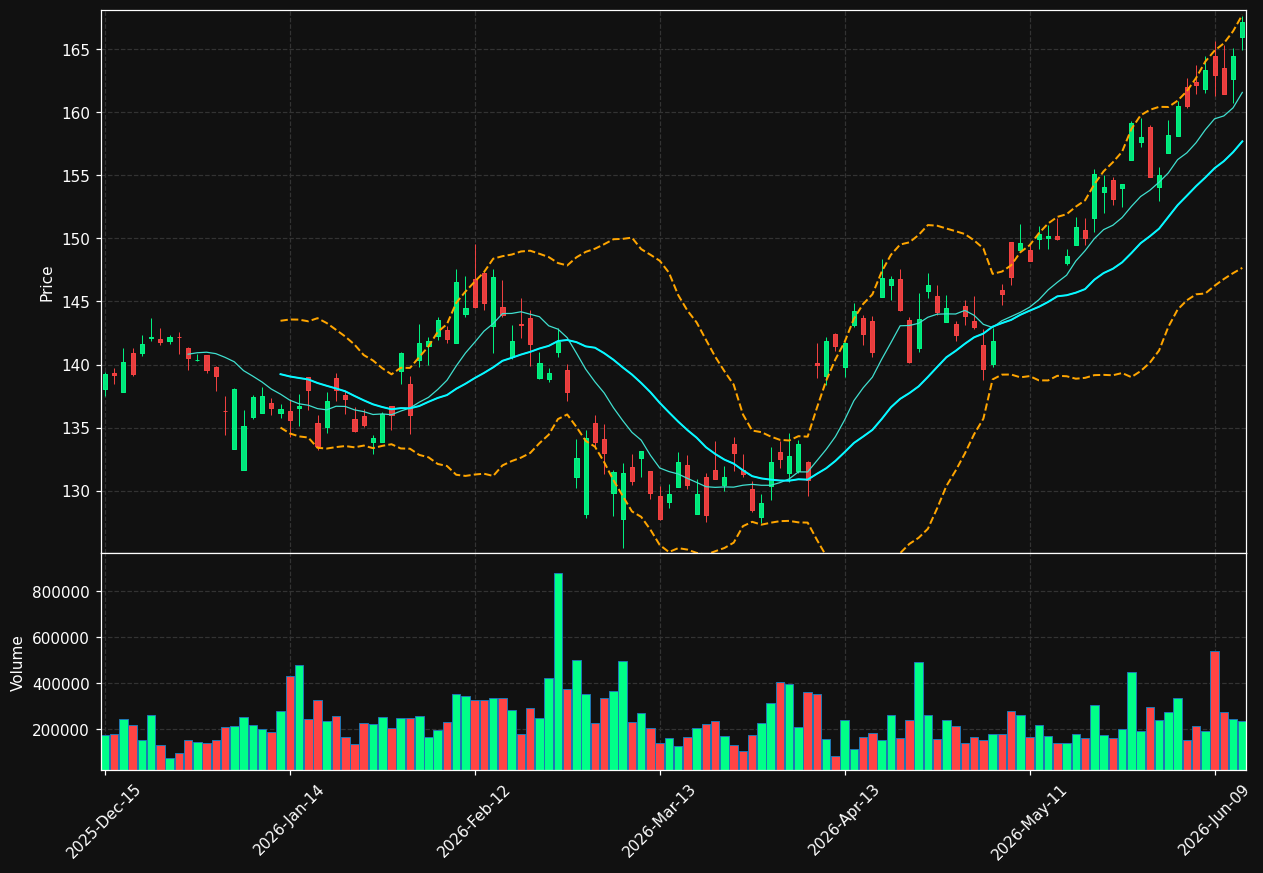Viewport: 1263px width, 873px height.
Task: Click the 2026-Mar-13 date label
Action: [660, 820]
